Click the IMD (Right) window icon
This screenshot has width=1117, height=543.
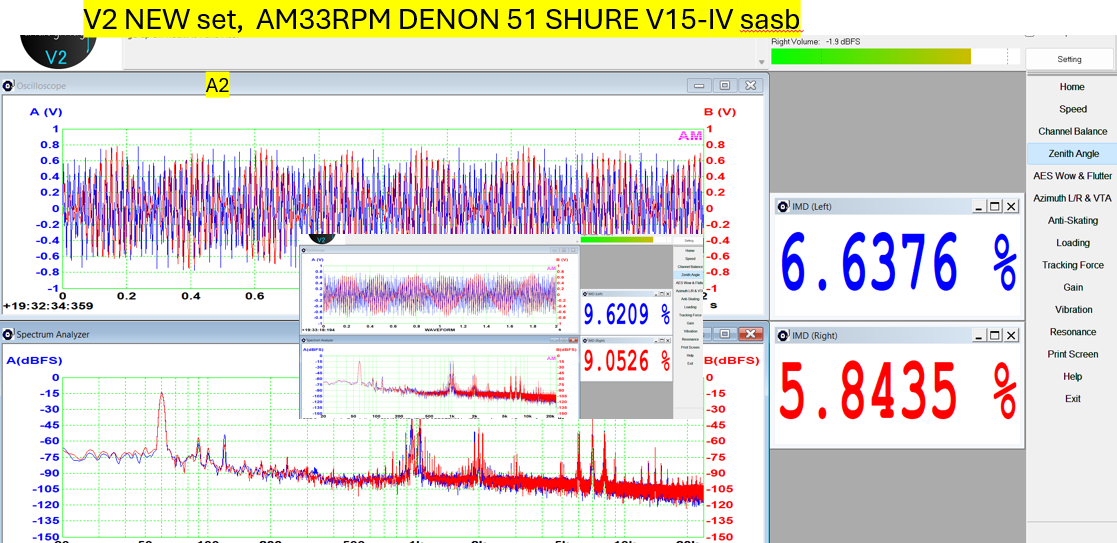[782, 335]
